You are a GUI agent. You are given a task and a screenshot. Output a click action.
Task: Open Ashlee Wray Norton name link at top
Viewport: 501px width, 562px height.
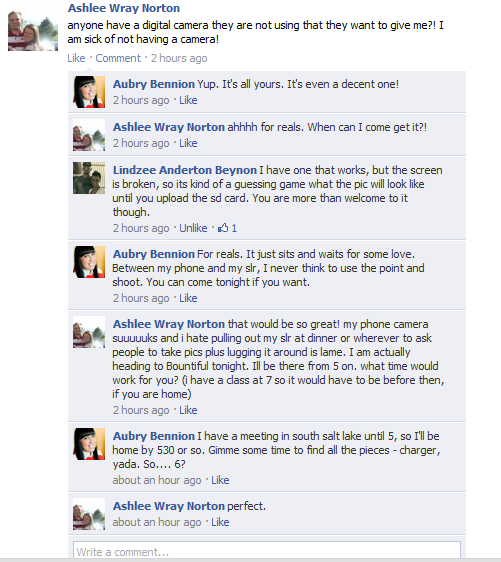click(124, 8)
